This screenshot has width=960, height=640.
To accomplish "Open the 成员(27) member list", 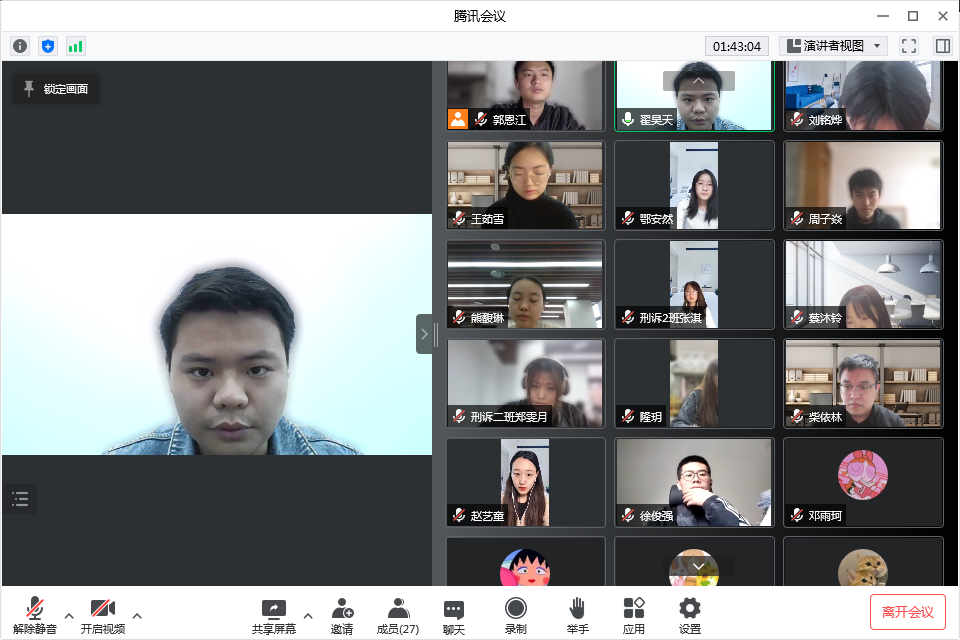I will 398,616.
